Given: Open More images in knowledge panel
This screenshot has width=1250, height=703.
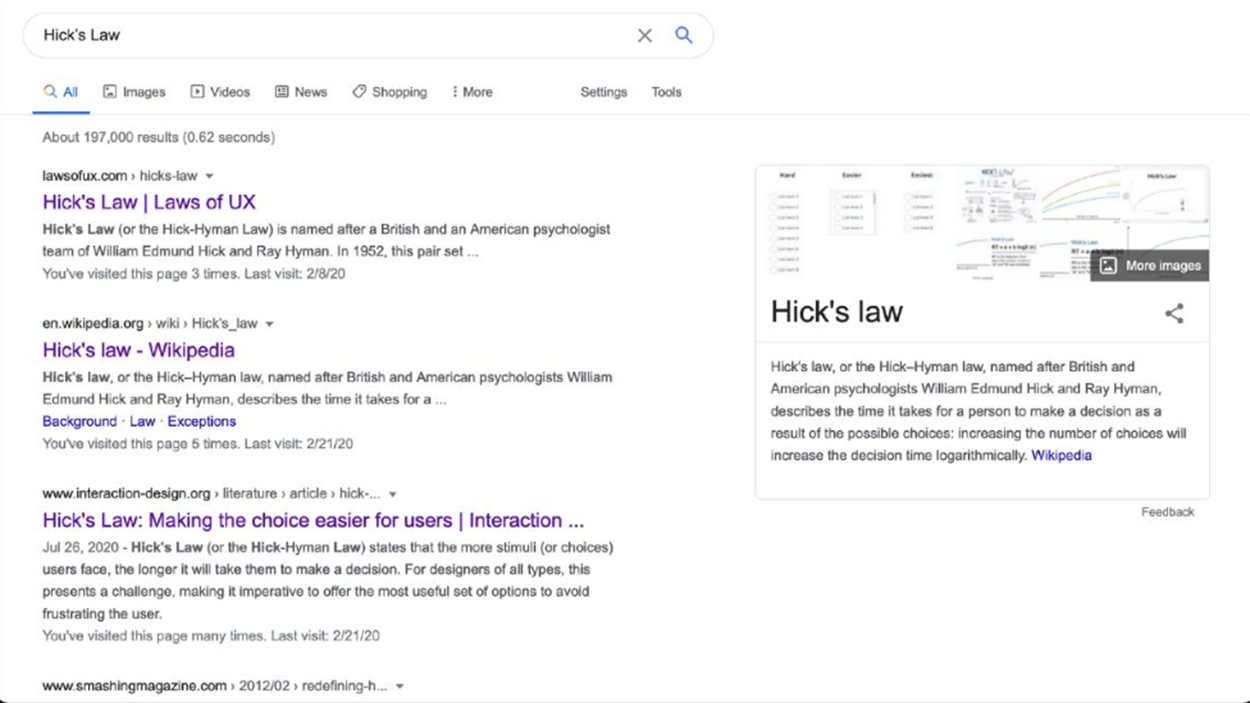Looking at the screenshot, I should [x=1150, y=266].
